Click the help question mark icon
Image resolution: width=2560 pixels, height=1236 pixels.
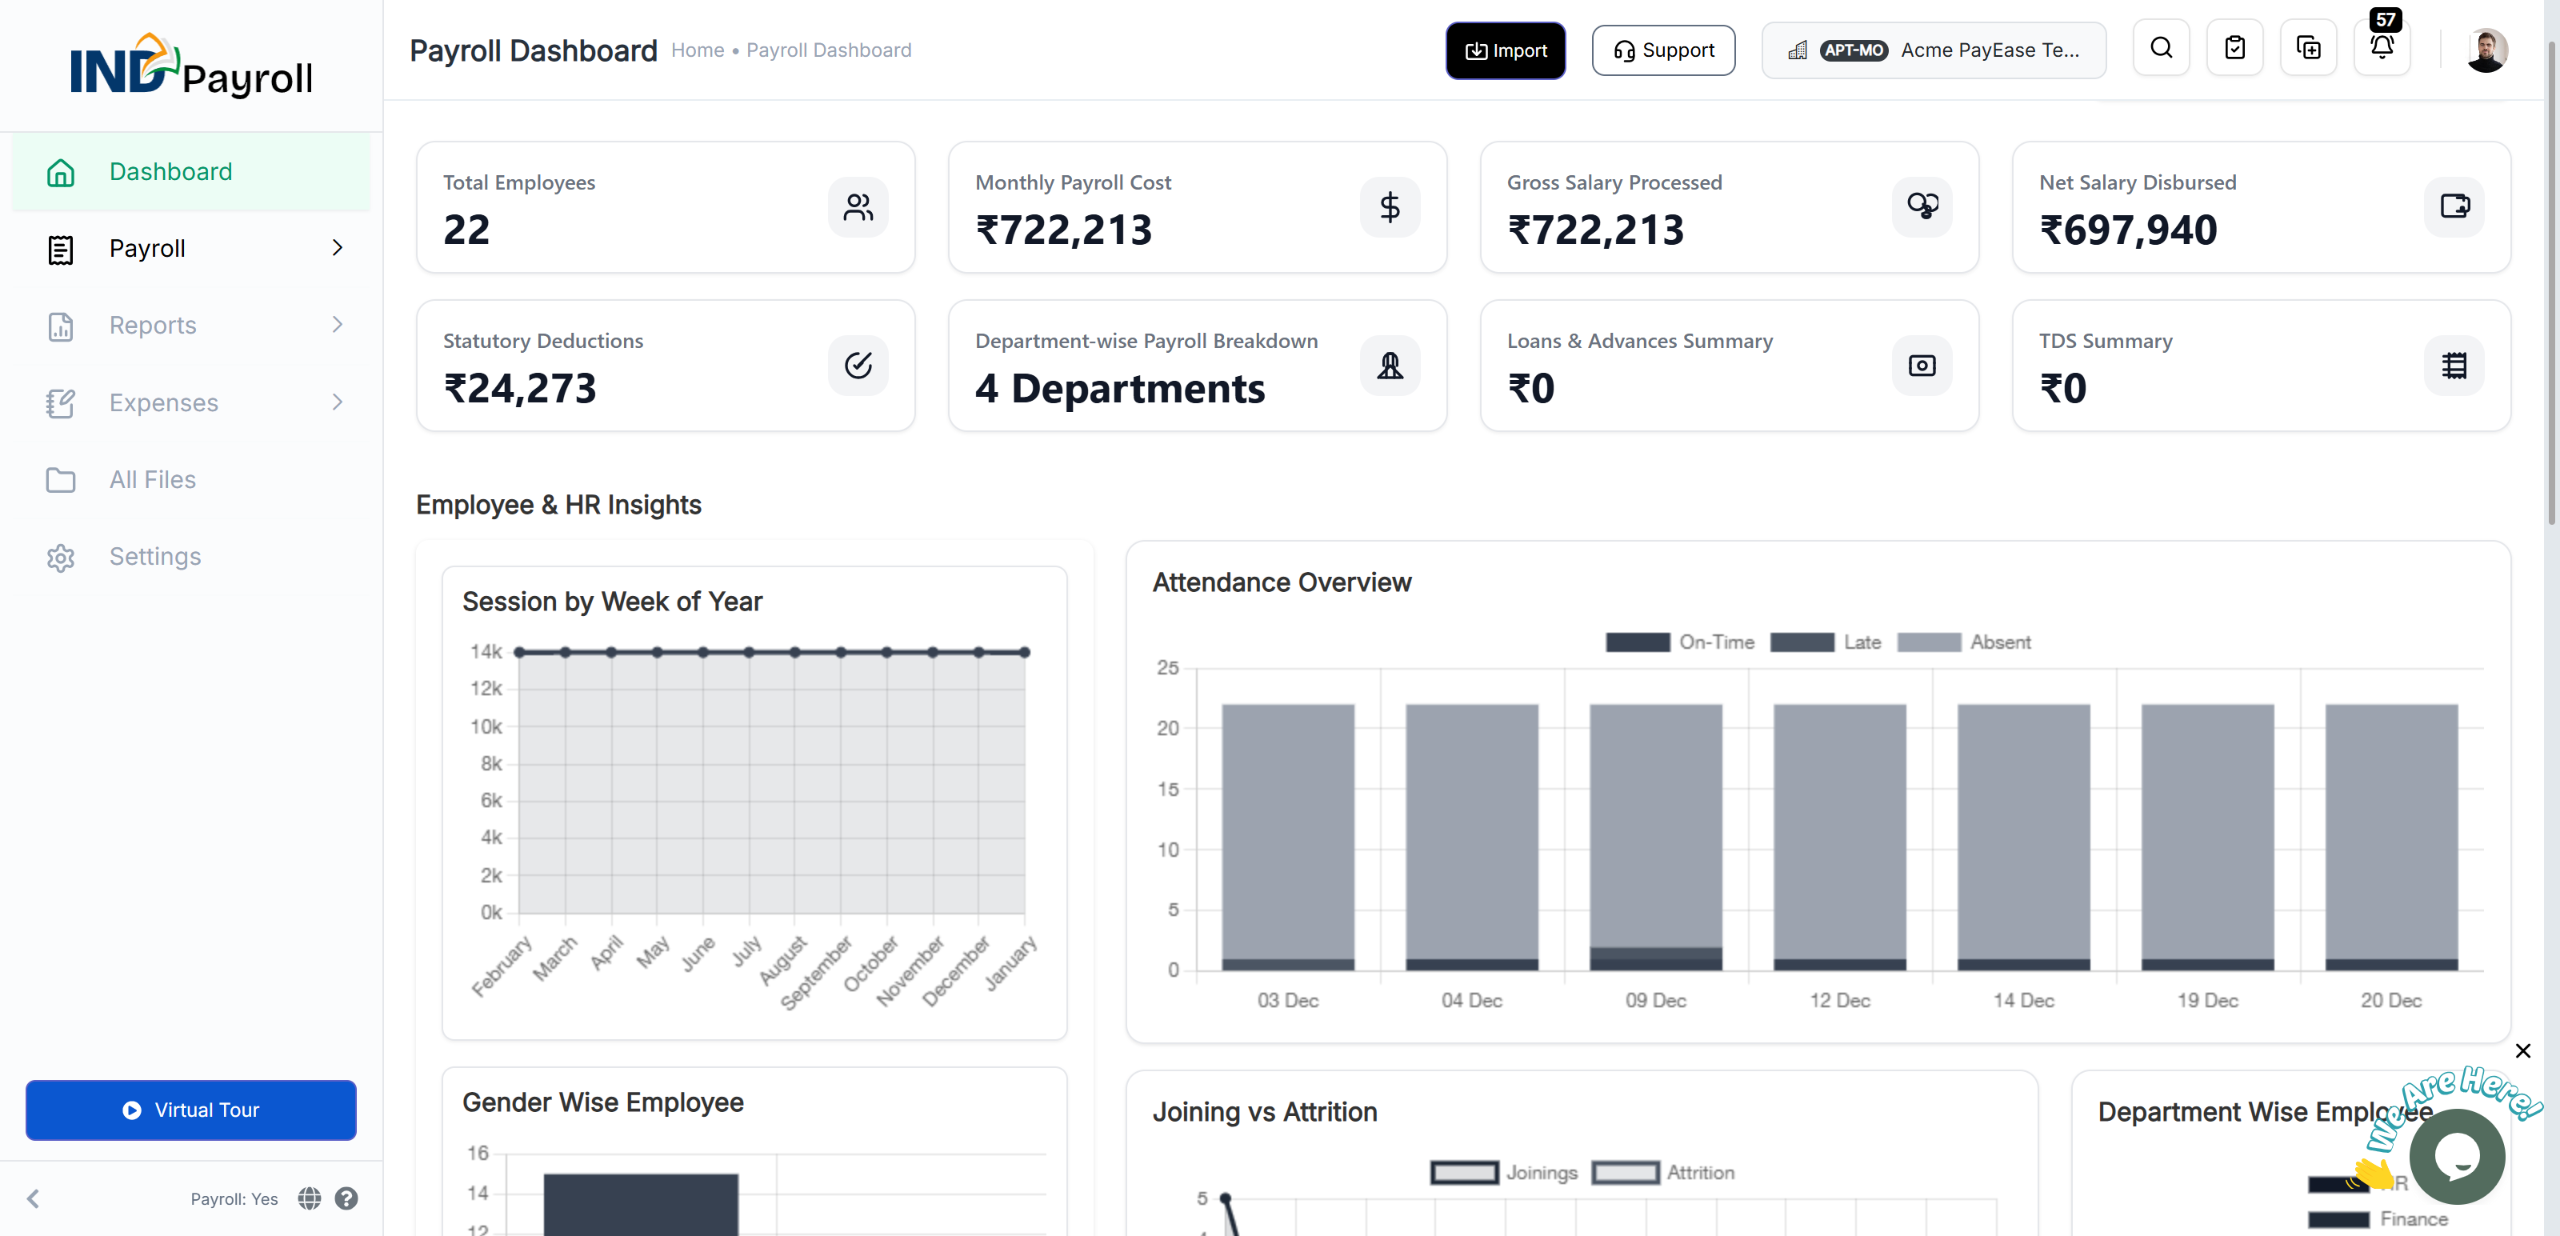(x=346, y=1198)
